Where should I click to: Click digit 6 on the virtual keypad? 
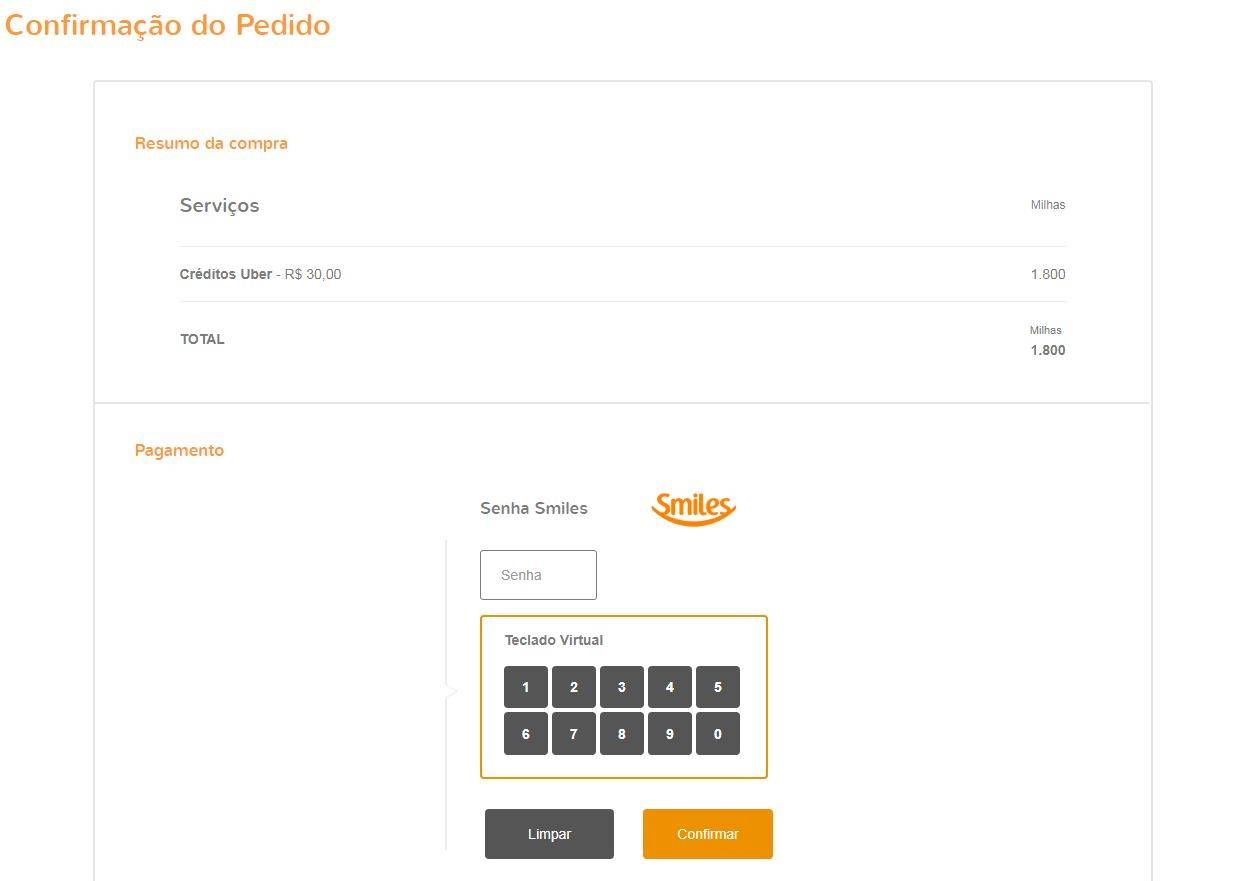[526, 733]
